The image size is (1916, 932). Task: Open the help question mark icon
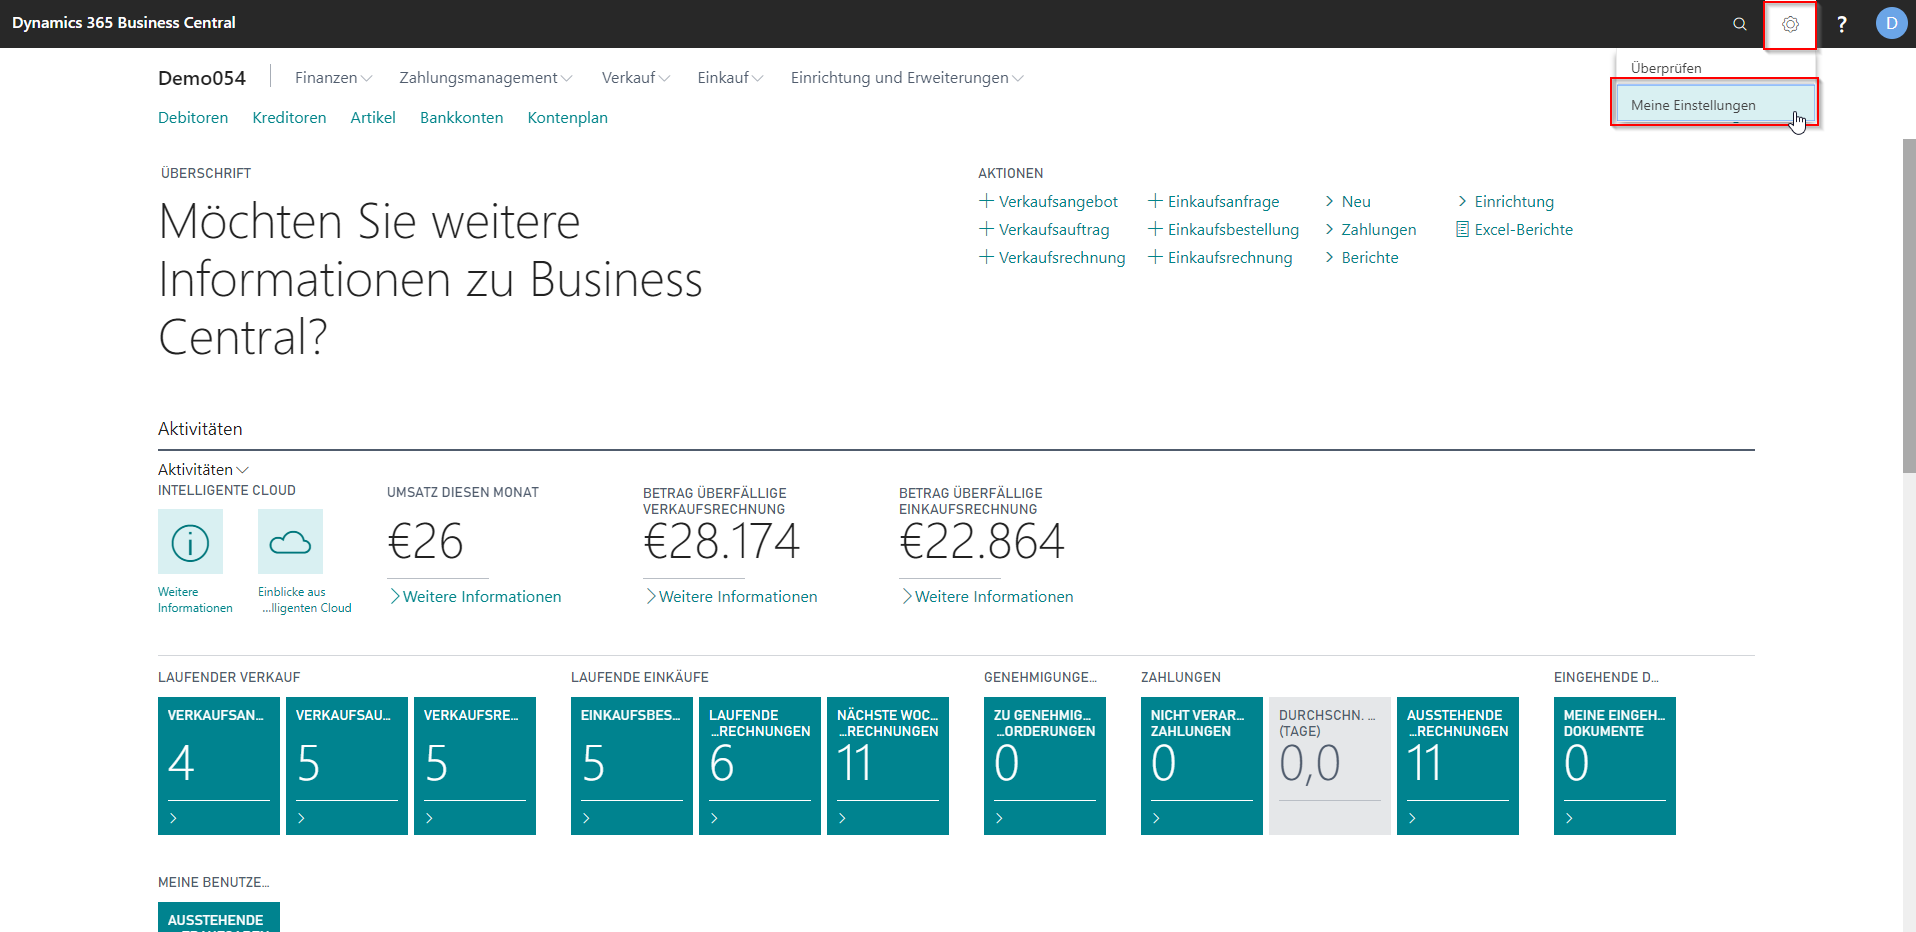(1841, 24)
